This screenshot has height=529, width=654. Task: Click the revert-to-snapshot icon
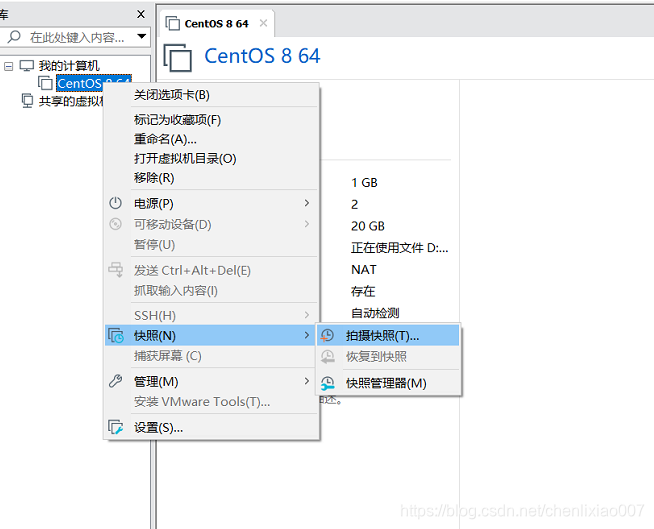coord(327,357)
